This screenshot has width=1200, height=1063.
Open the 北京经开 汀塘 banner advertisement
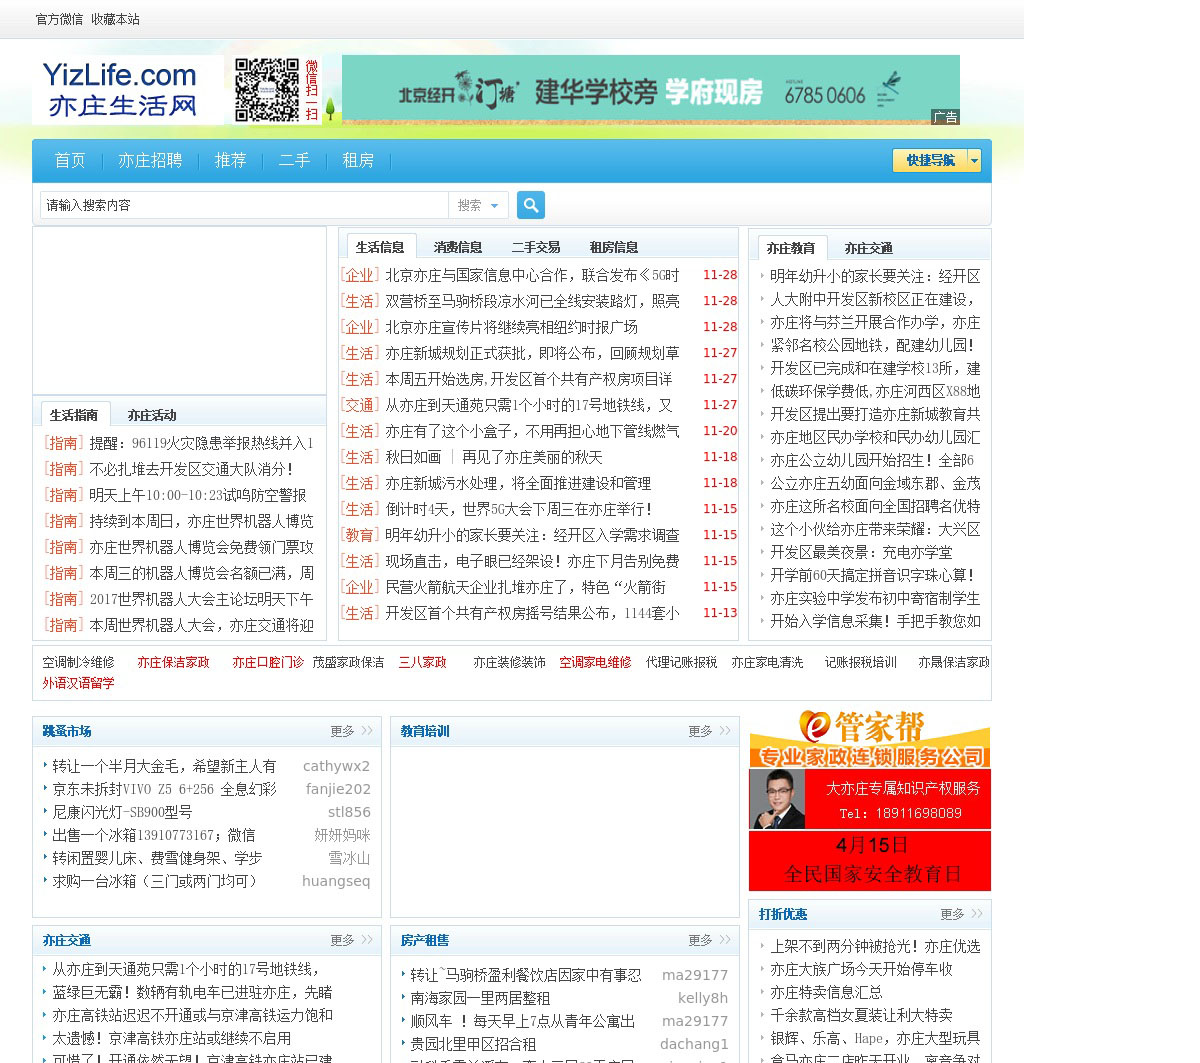tap(650, 90)
